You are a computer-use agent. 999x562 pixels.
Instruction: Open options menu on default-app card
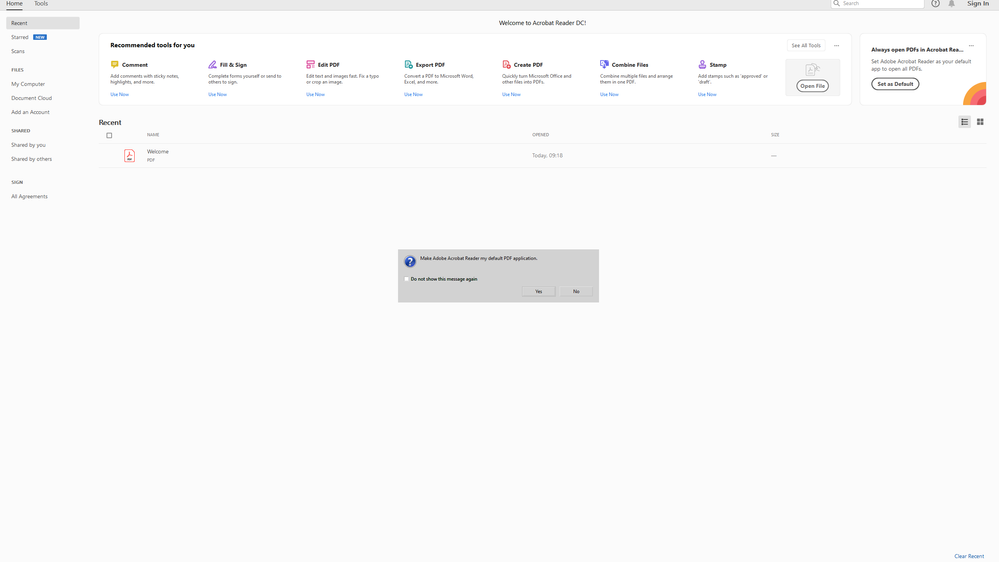[972, 45]
